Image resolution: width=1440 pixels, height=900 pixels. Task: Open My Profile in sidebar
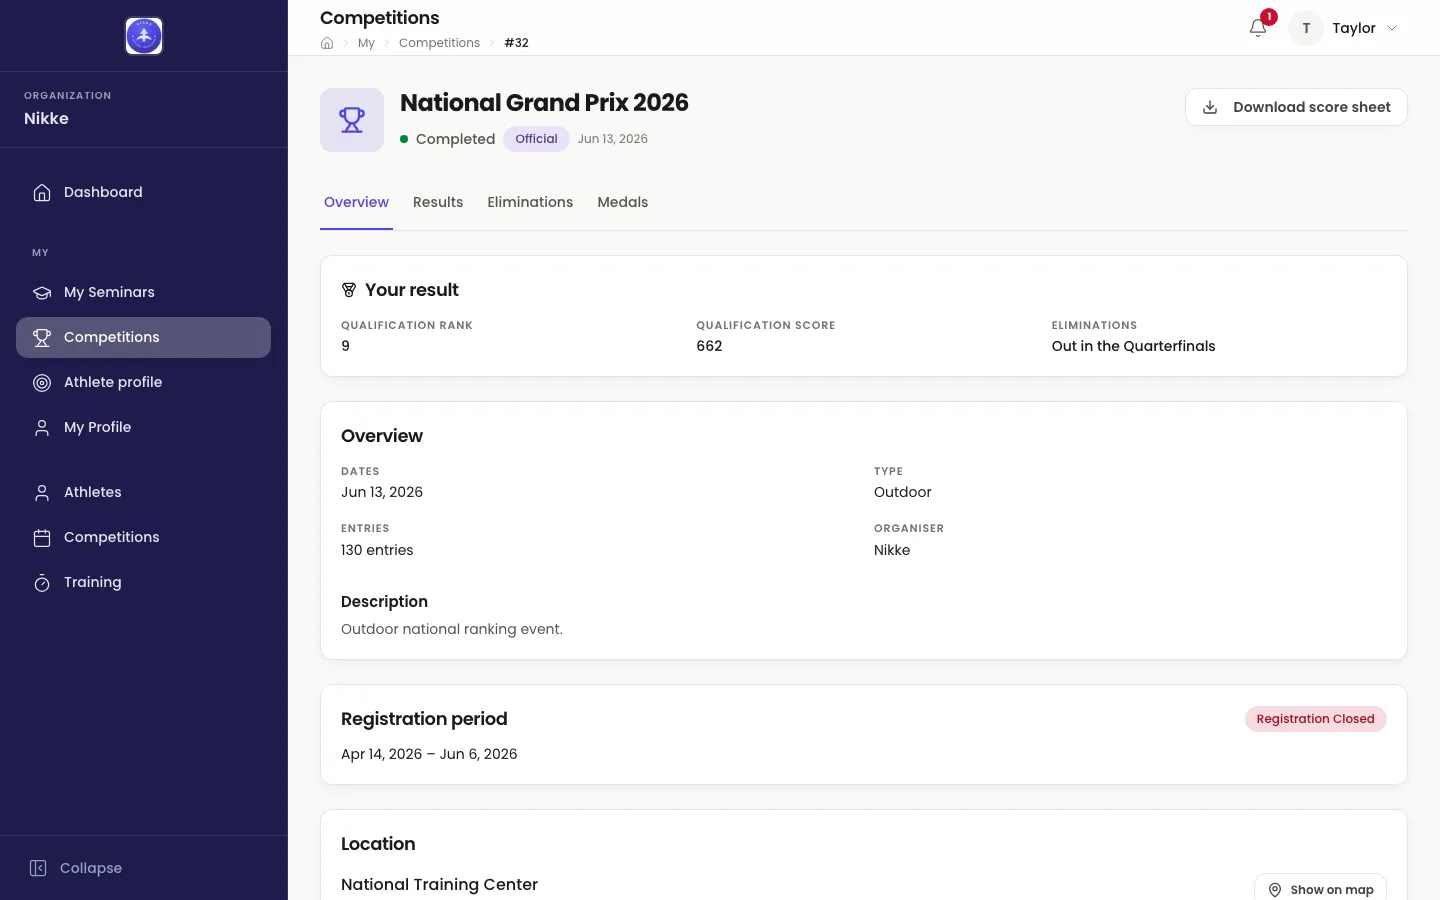click(x=144, y=427)
